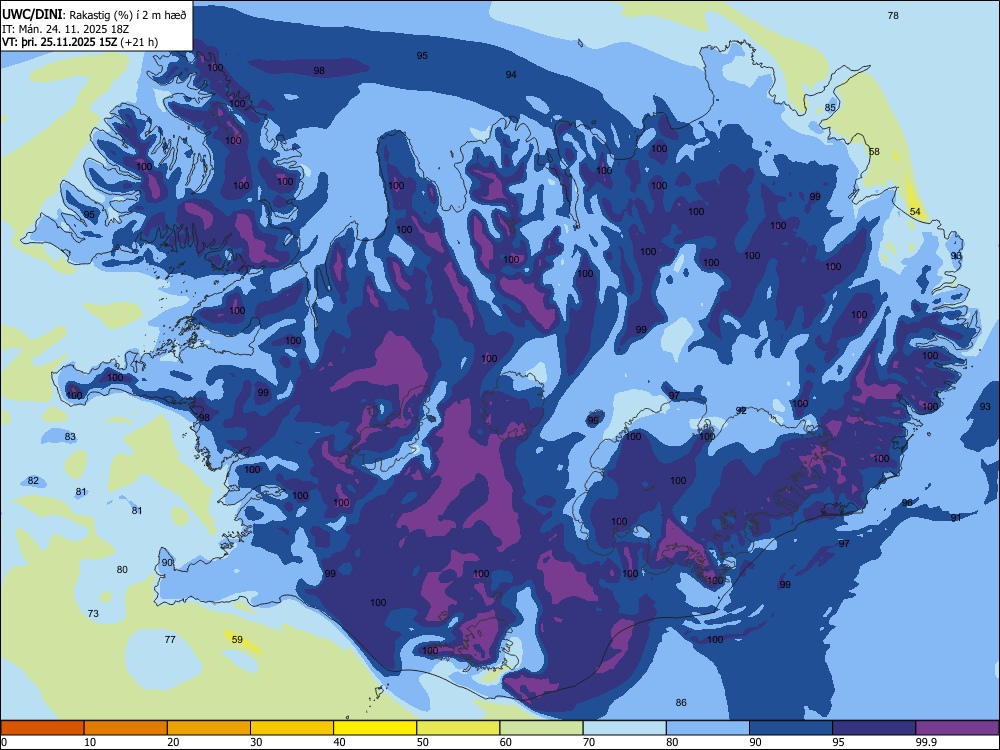
Task: Click the '70' legend tick label
Action: click(589, 742)
